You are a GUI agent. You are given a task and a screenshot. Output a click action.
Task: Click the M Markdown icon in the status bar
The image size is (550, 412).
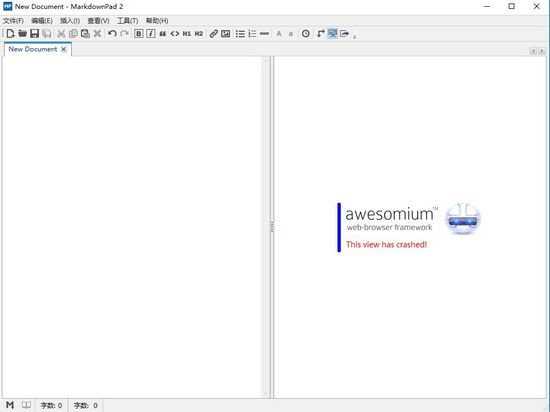point(10,405)
